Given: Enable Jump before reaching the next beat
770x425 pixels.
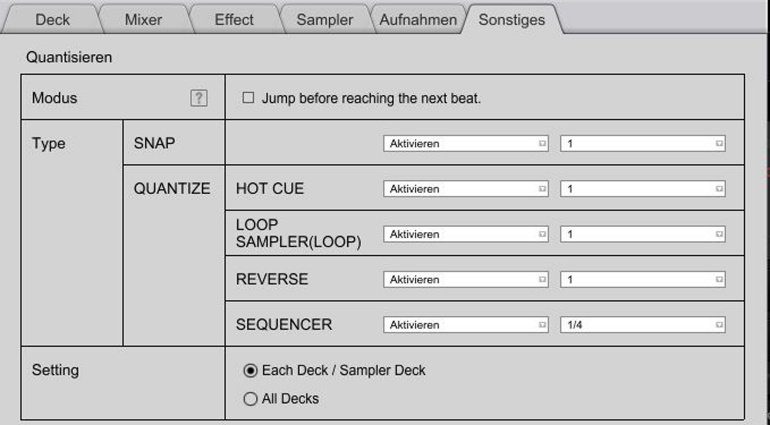Looking at the screenshot, I should click(249, 98).
